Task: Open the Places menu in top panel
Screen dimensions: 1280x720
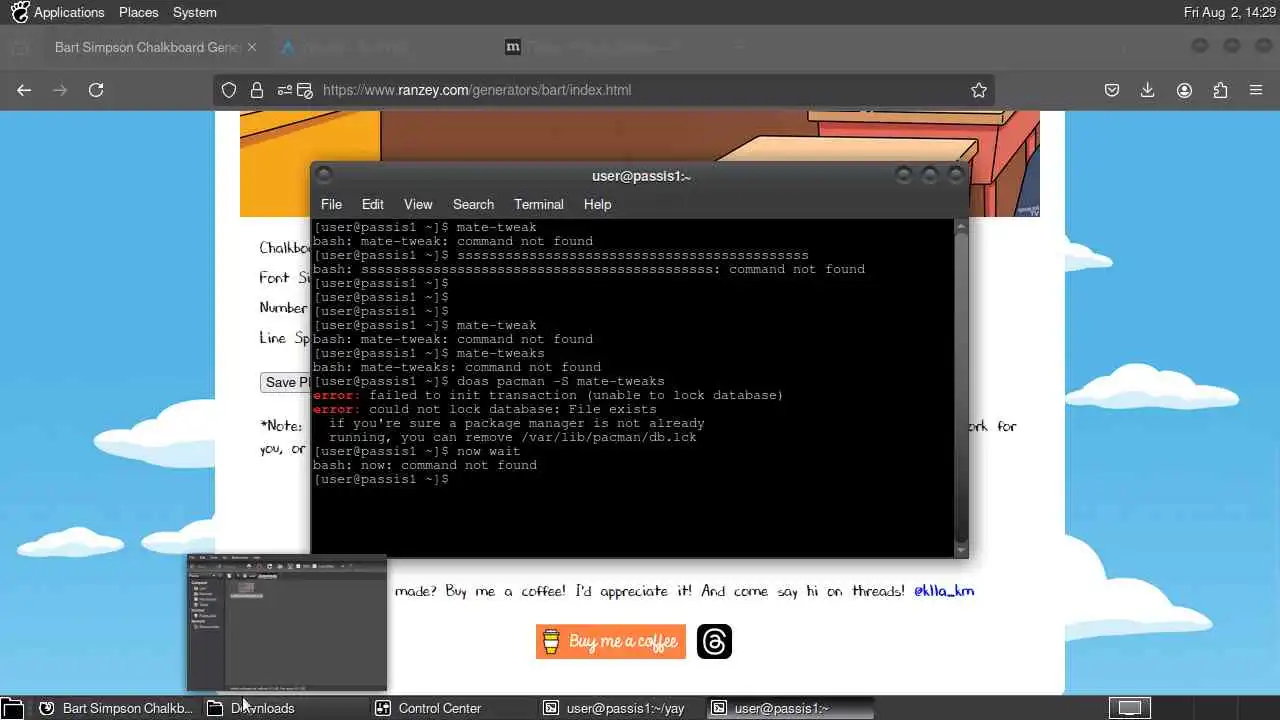Action: point(138,12)
